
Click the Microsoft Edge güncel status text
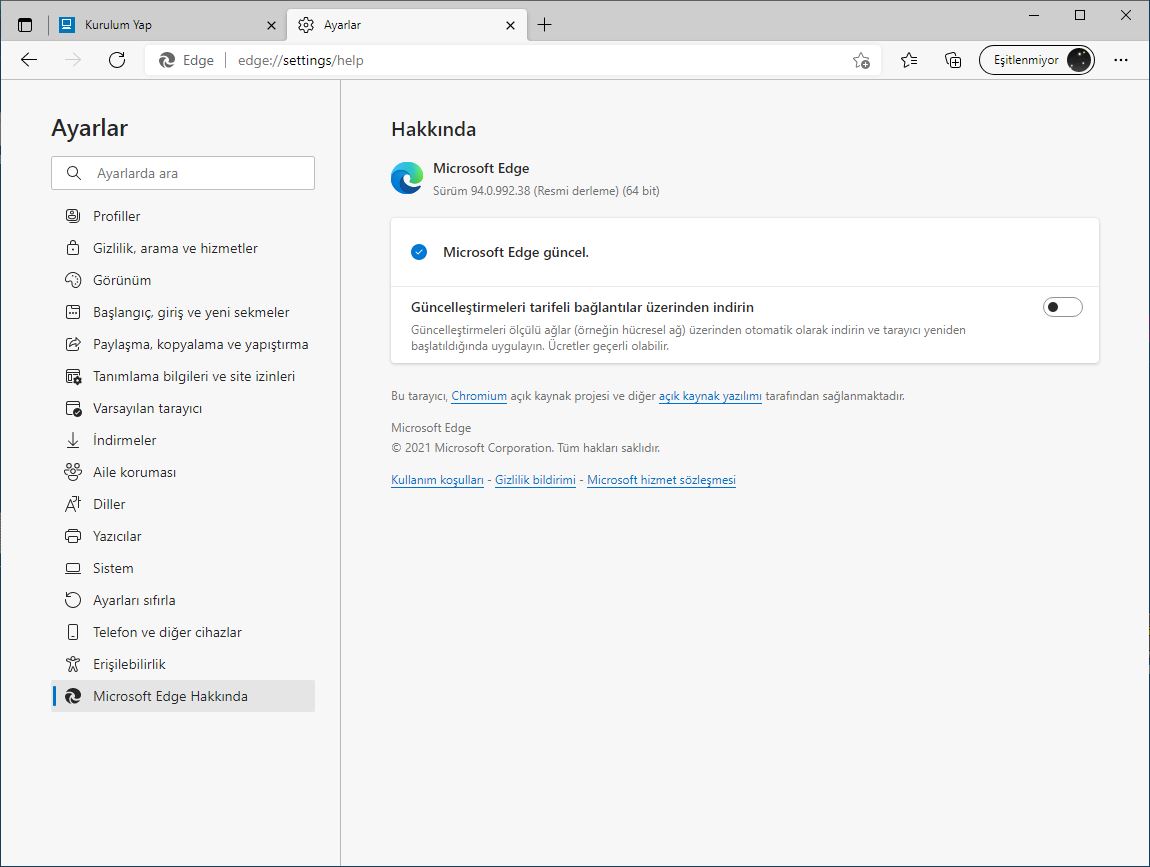tap(516, 252)
